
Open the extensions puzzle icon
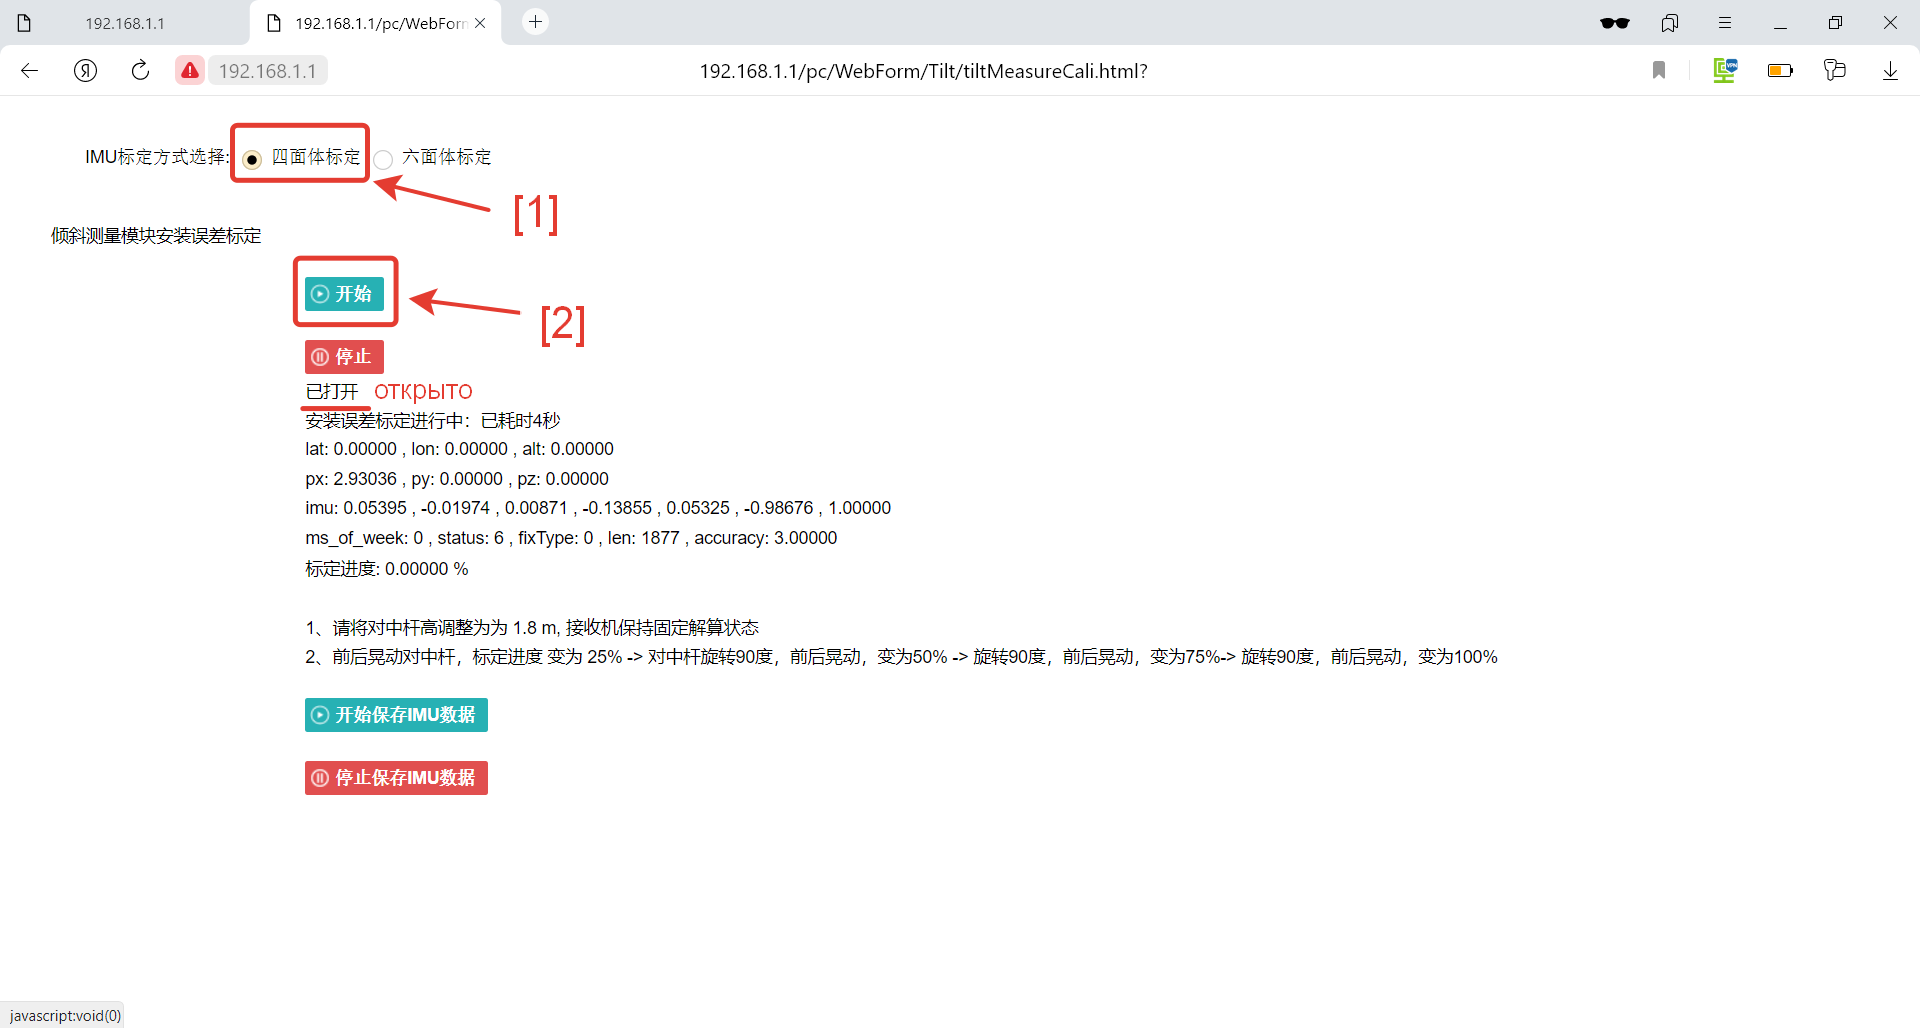[x=1835, y=70]
